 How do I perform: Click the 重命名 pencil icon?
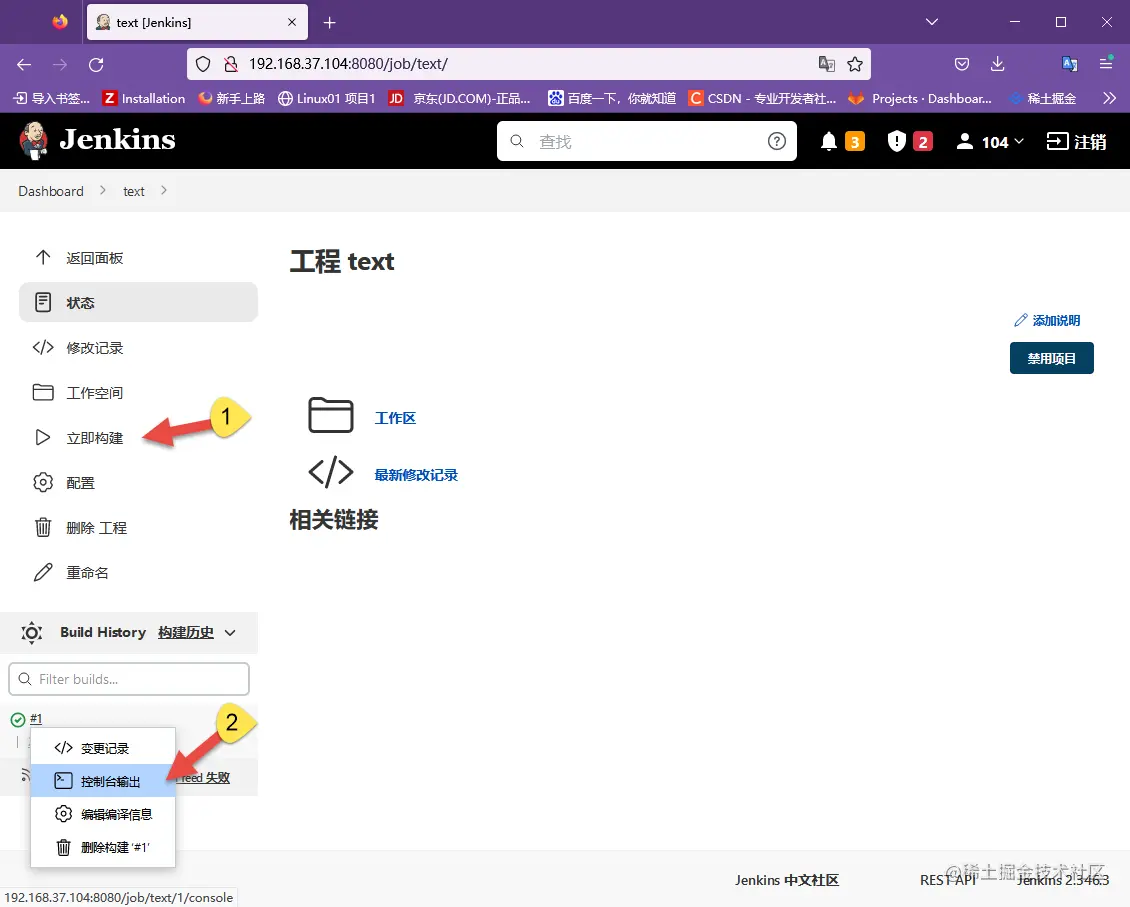pos(42,572)
